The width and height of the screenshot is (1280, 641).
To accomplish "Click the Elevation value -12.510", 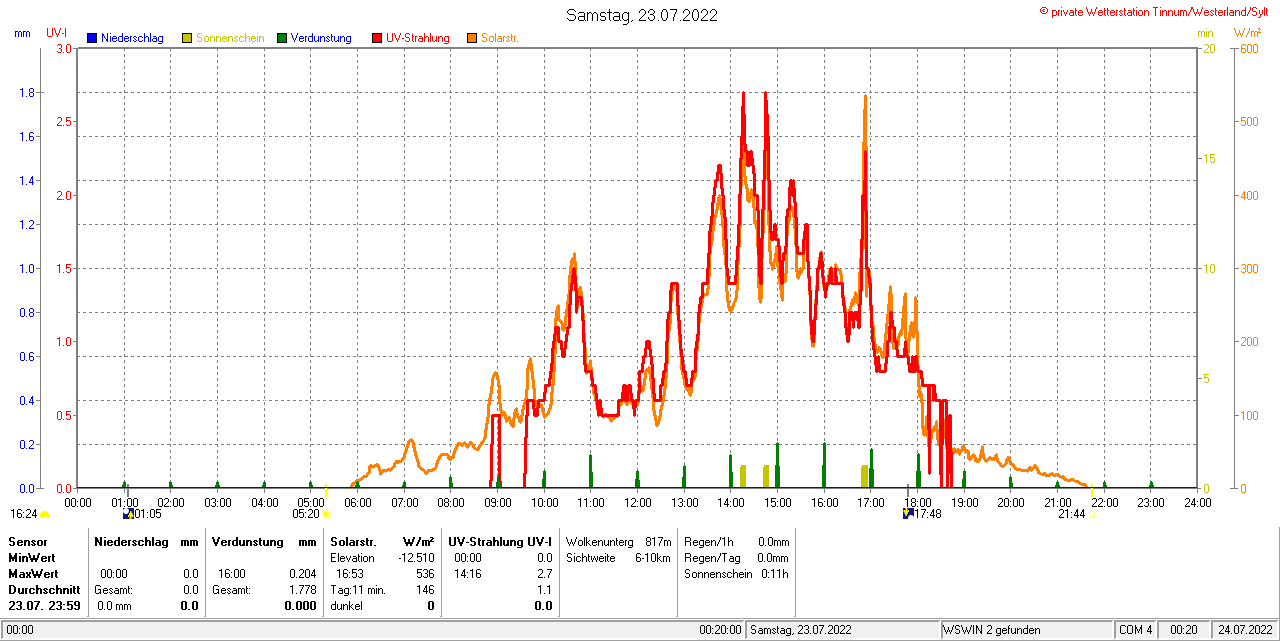I will click(x=416, y=557).
